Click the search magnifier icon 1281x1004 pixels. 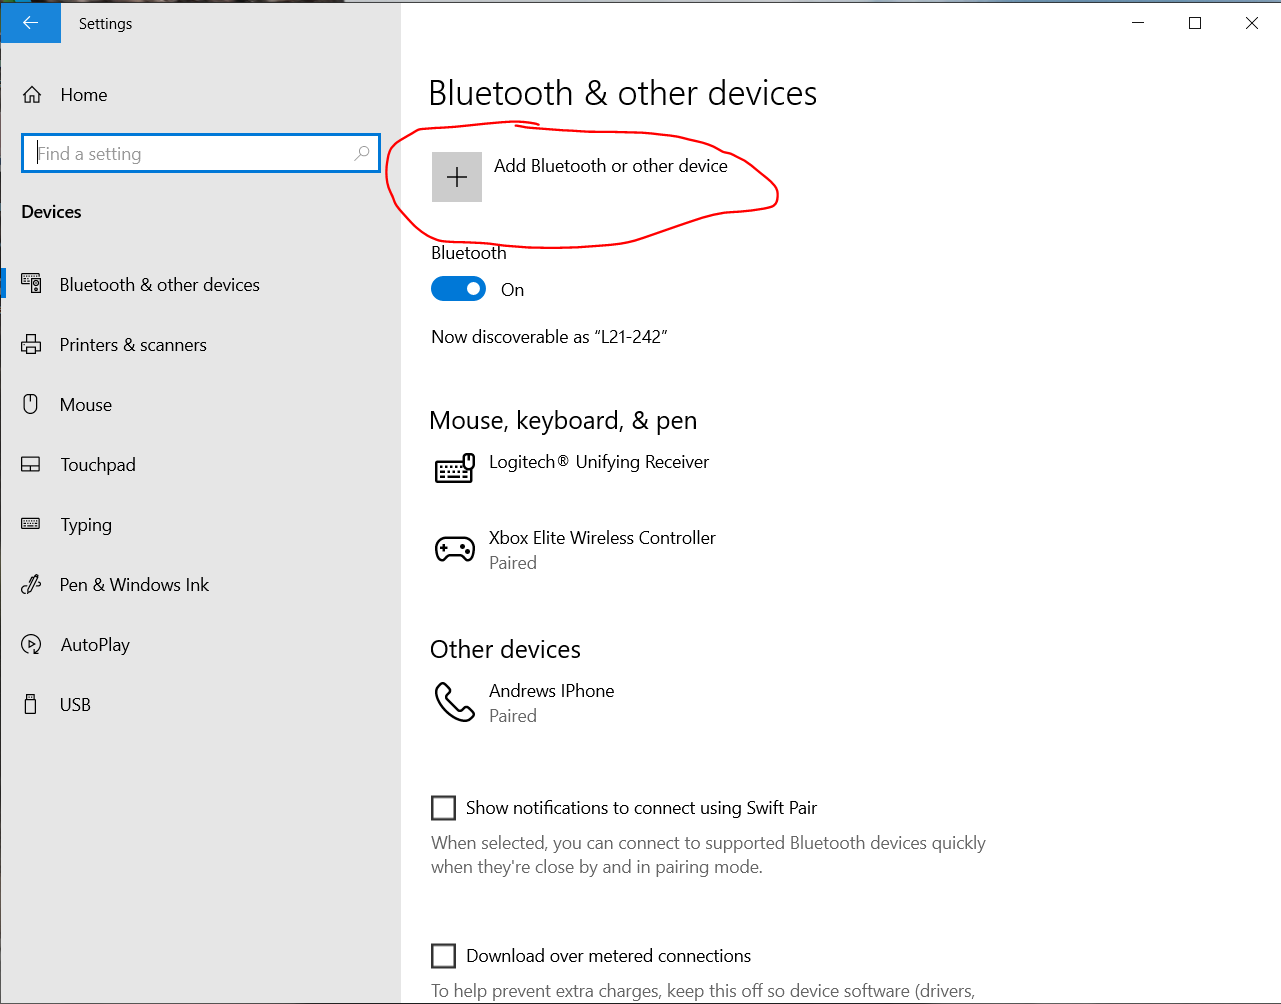[362, 153]
